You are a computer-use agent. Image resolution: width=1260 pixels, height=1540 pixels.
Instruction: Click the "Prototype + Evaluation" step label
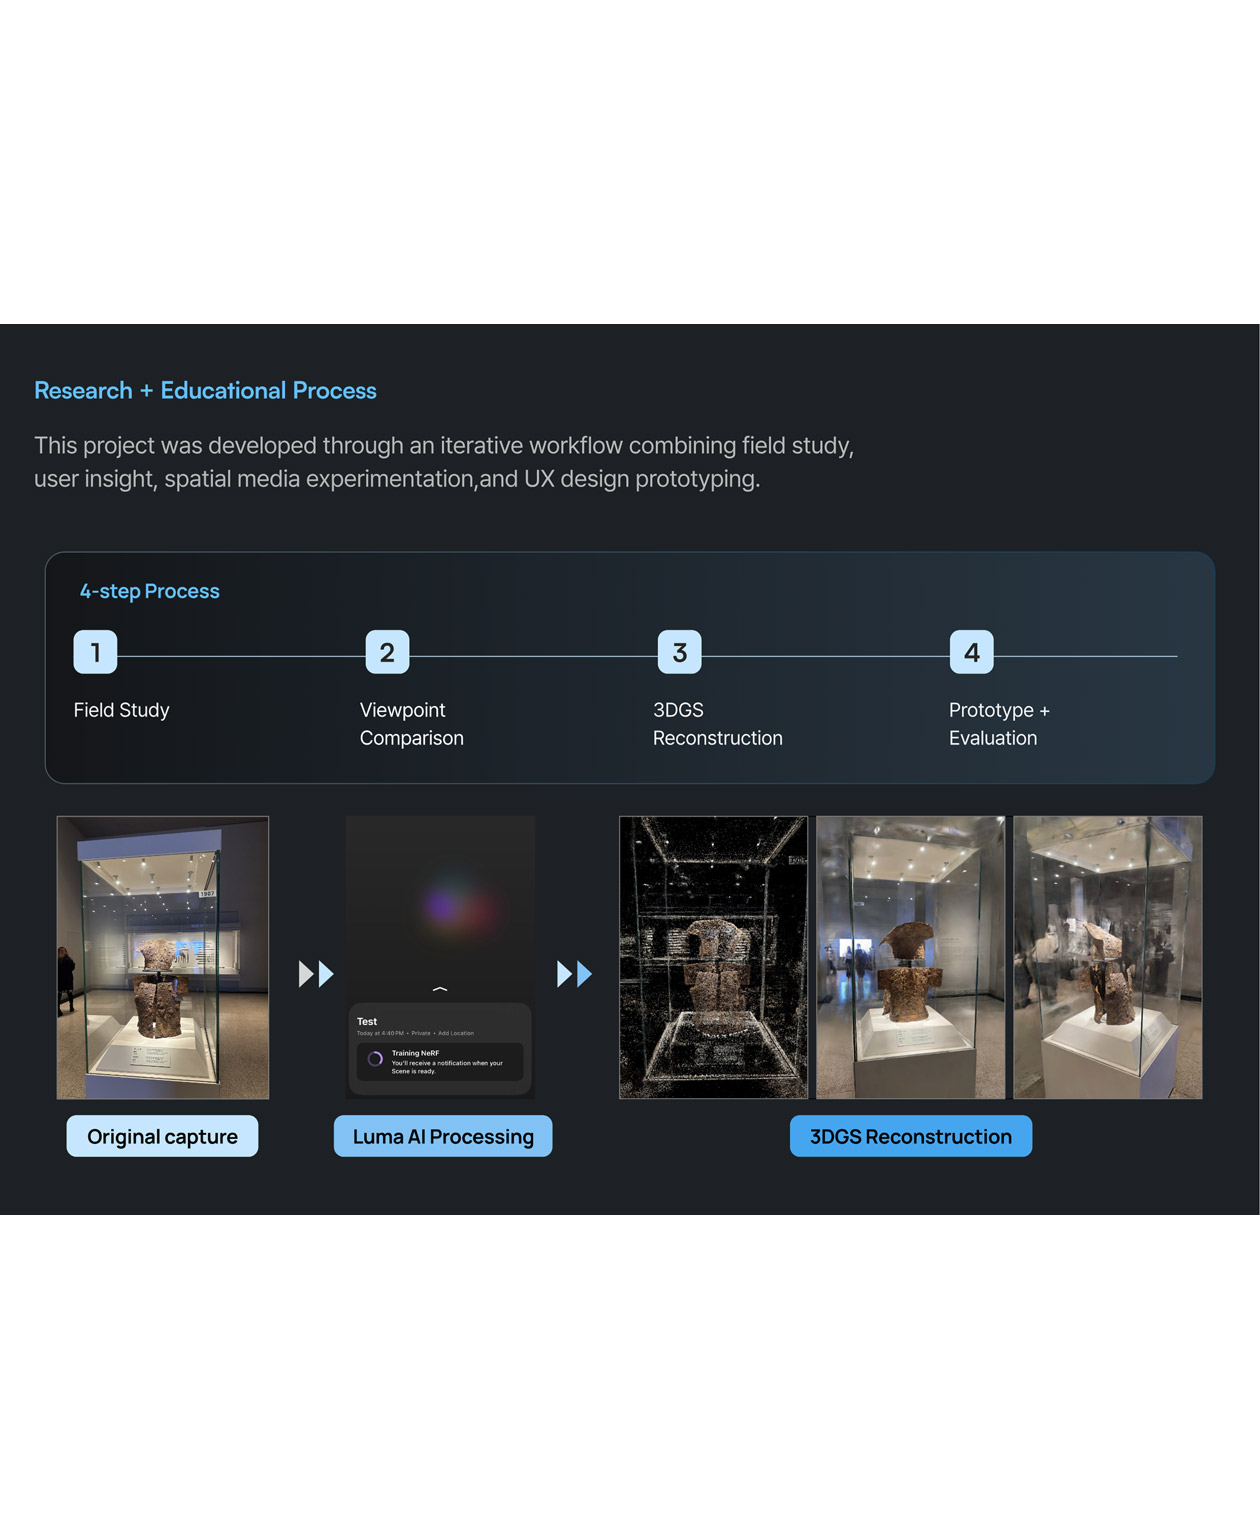(999, 724)
